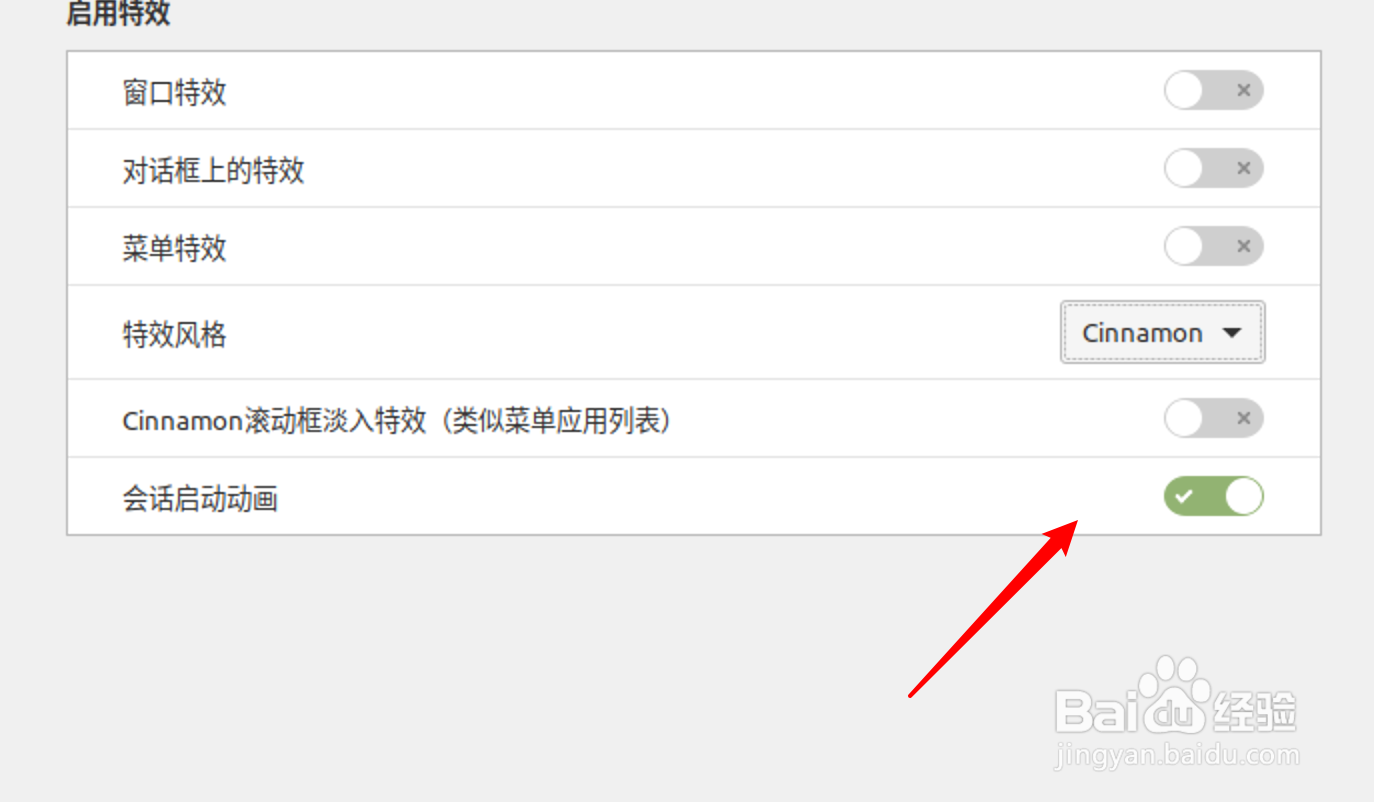Click the x mark on 菜单特效 switch
The height and width of the screenshot is (802, 1374).
(1243, 247)
